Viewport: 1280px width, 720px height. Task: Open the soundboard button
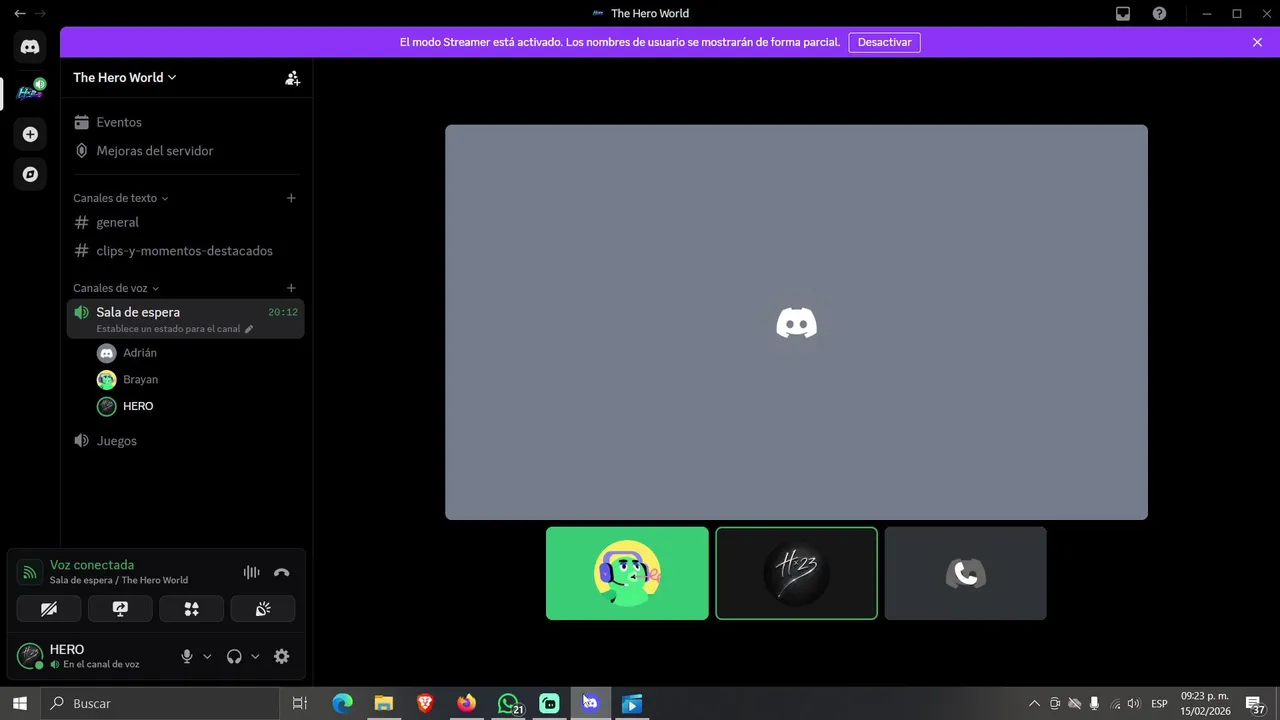tap(263, 609)
